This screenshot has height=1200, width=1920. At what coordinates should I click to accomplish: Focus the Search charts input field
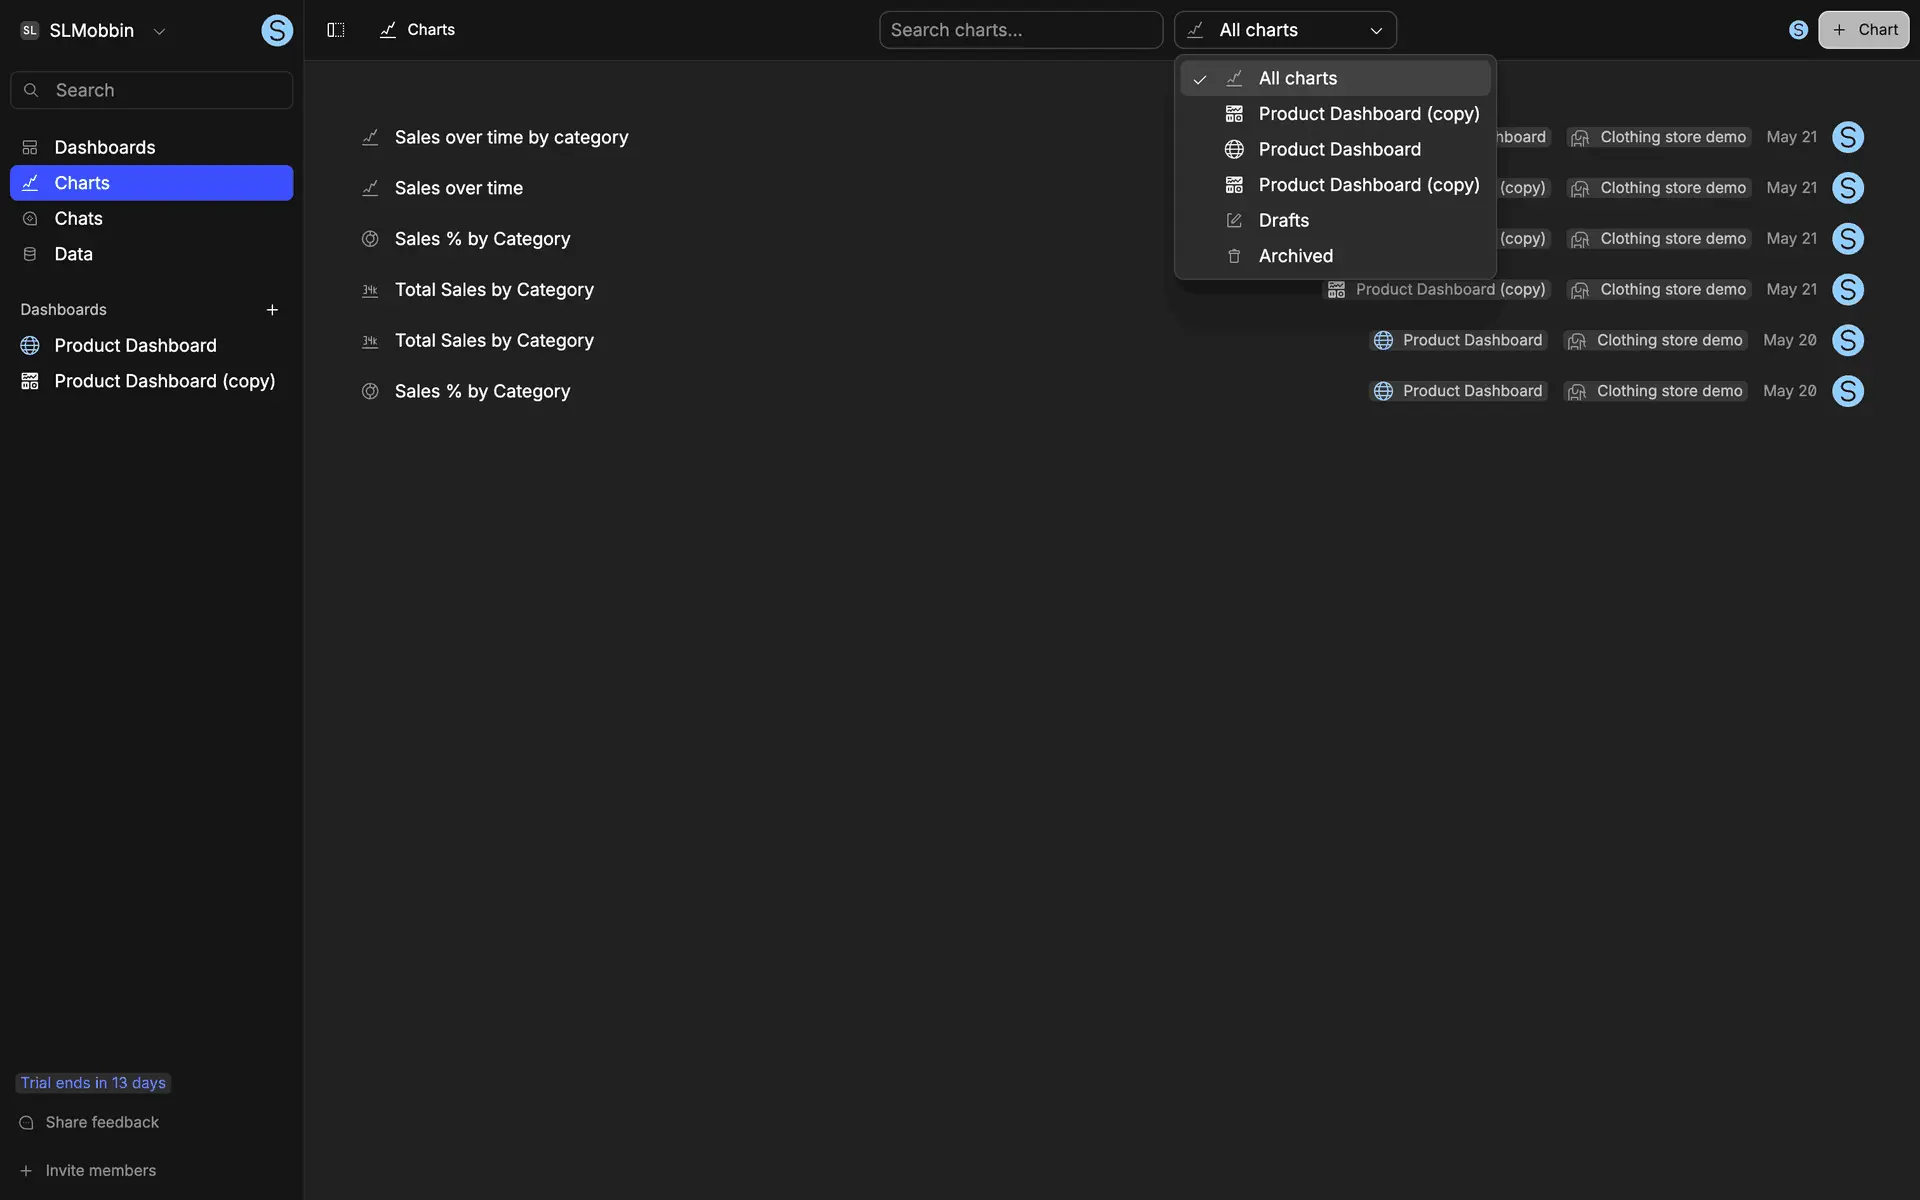(1020, 30)
